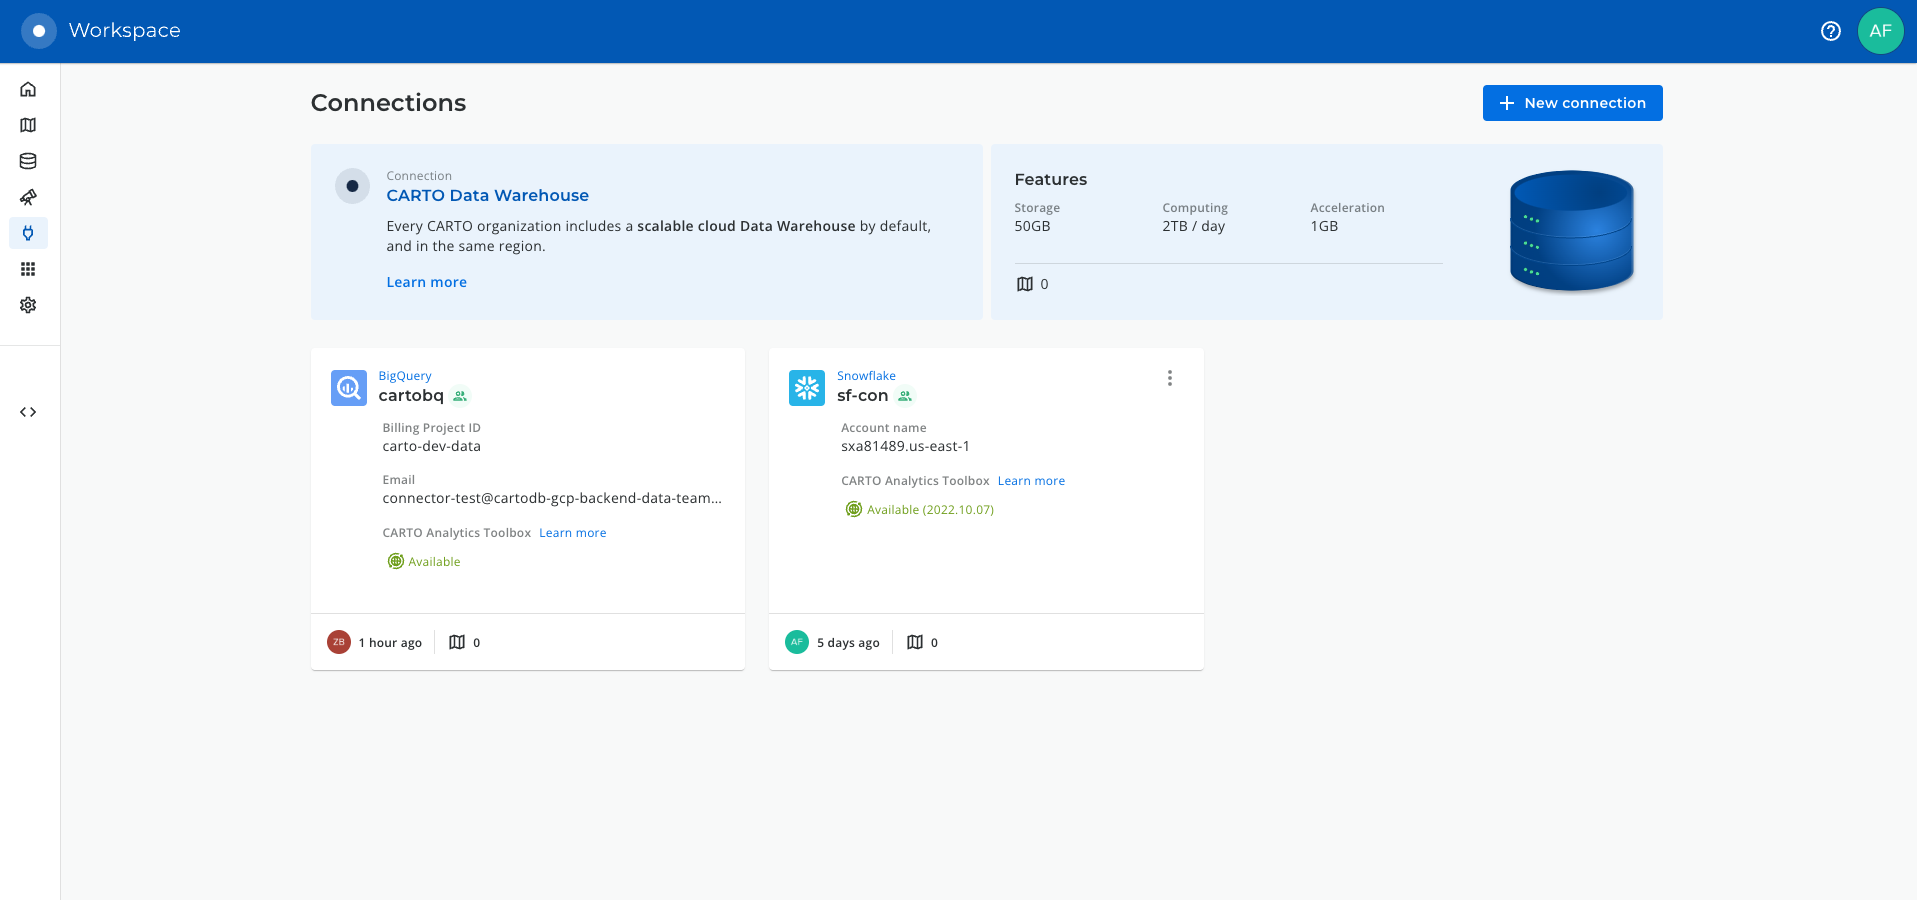Click the cartobq connection name

point(410,396)
